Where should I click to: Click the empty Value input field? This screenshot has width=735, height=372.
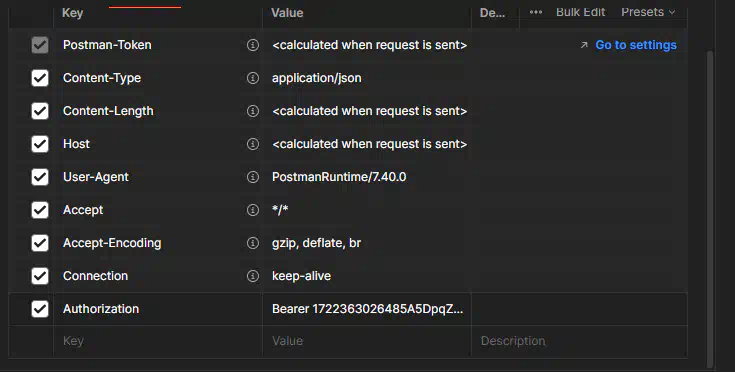click(367, 341)
